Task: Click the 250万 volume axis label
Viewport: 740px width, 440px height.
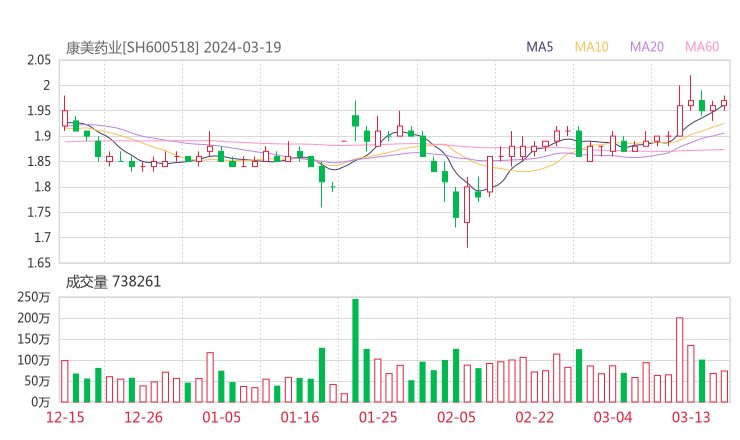Action: (34, 297)
